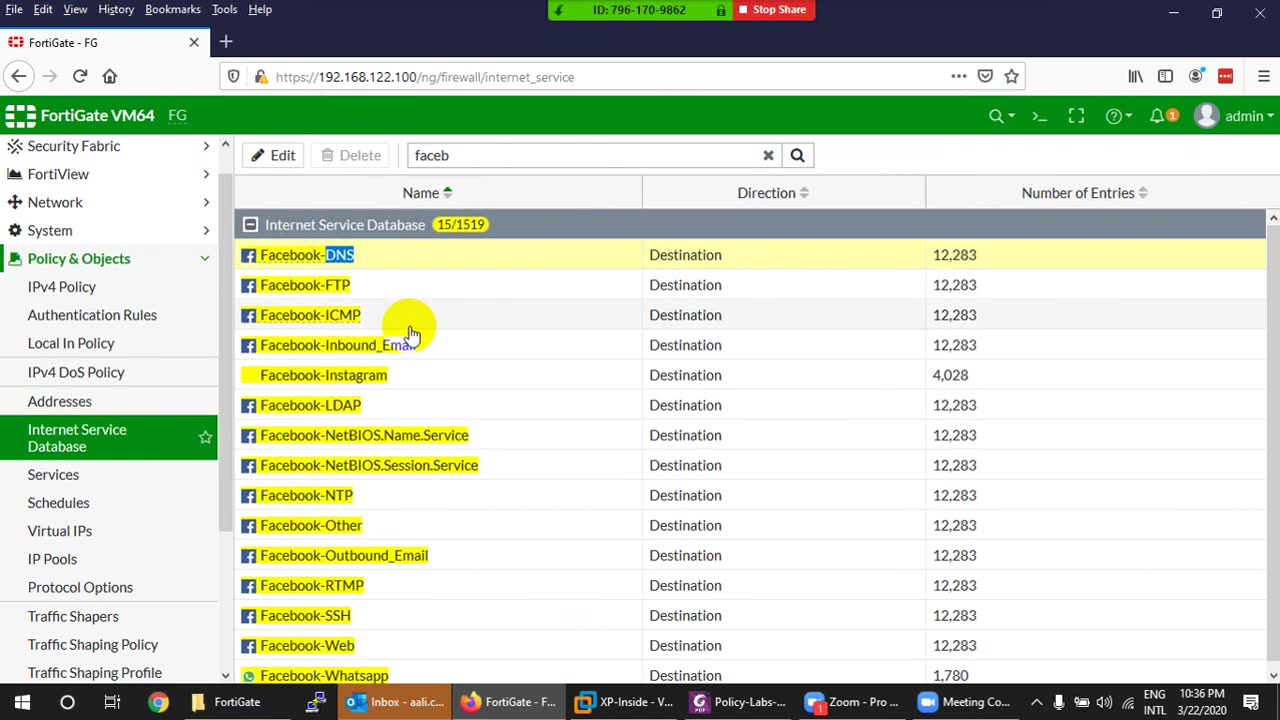Select the Facebook-Outbound_Email entry
Image resolution: width=1280 pixels, height=720 pixels.
click(344, 555)
